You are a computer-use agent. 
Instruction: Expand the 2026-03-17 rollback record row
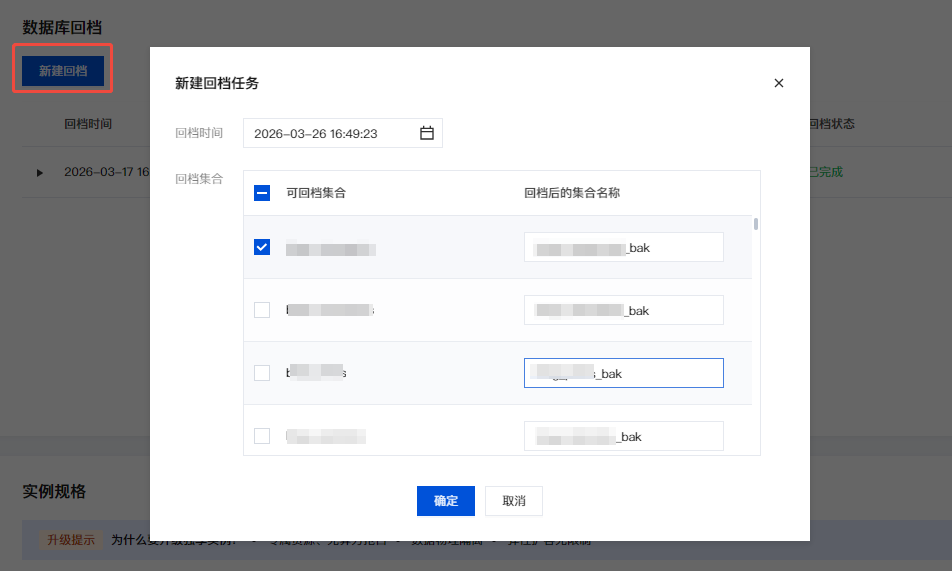click(x=40, y=173)
